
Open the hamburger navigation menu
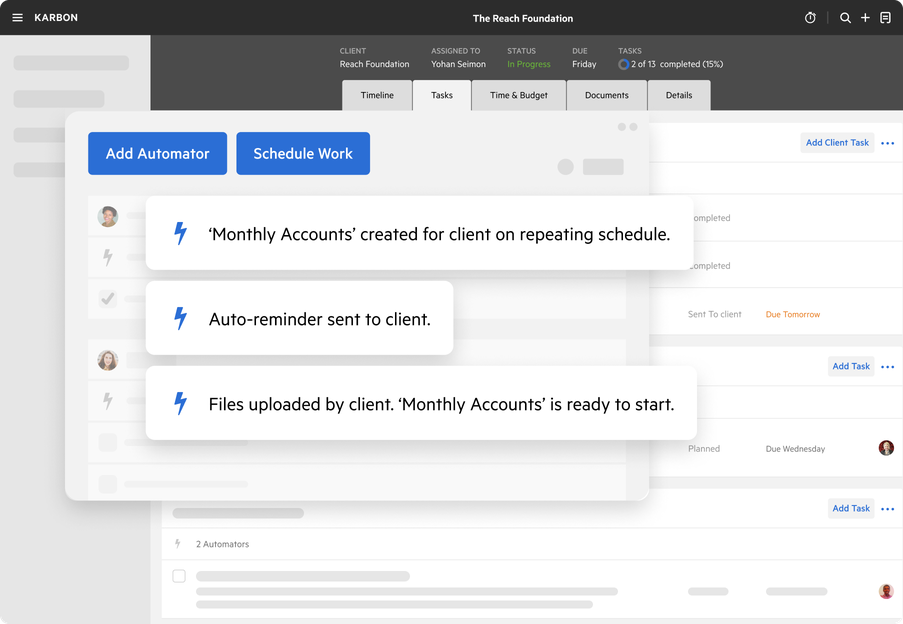[17, 17]
